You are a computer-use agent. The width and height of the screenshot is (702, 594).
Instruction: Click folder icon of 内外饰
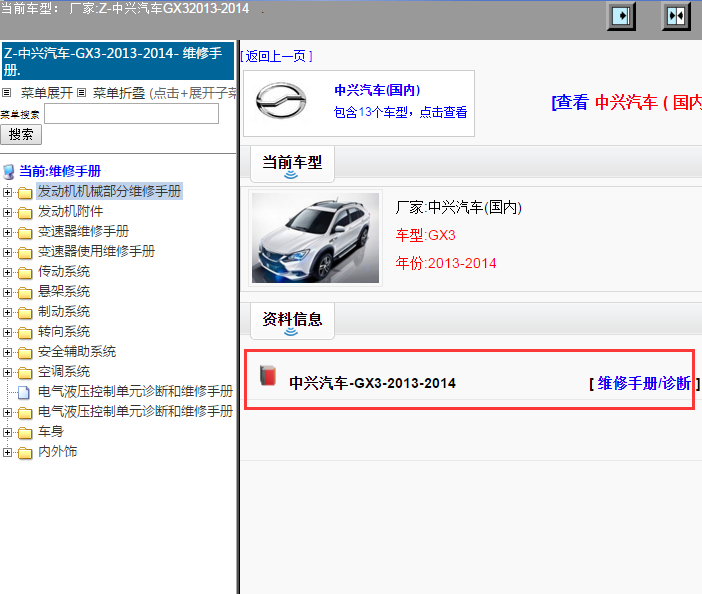25,453
